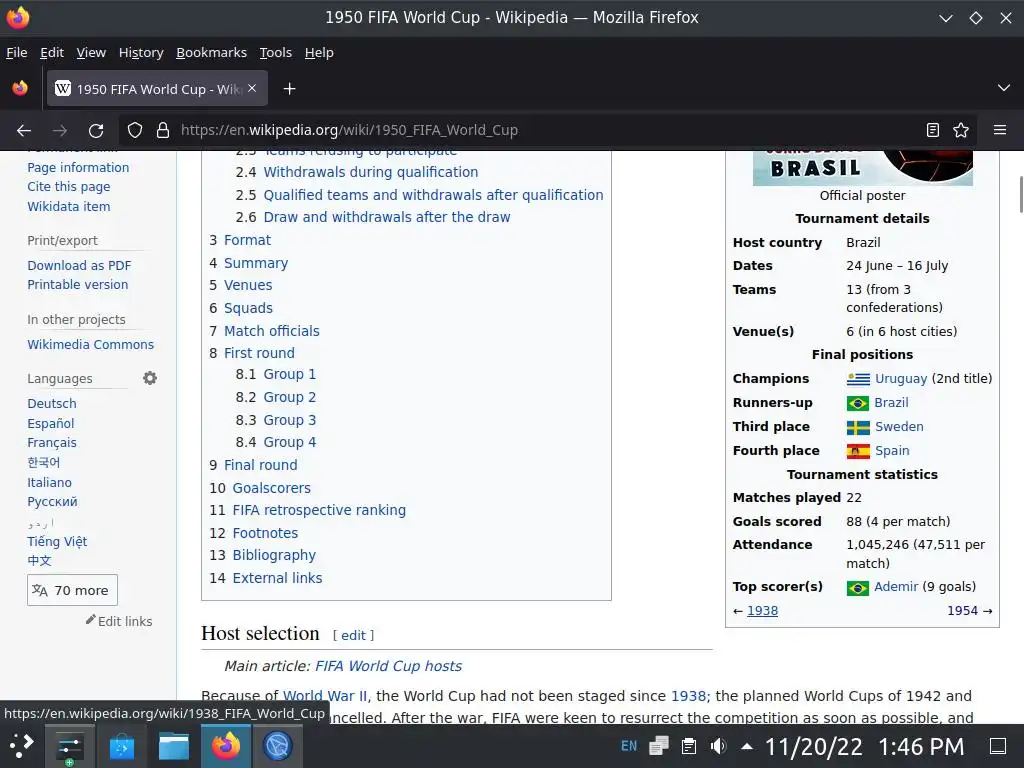This screenshot has height=768, width=1024.
Task: Open the clipboard icon in system tray
Action: pyautogui.click(x=688, y=746)
